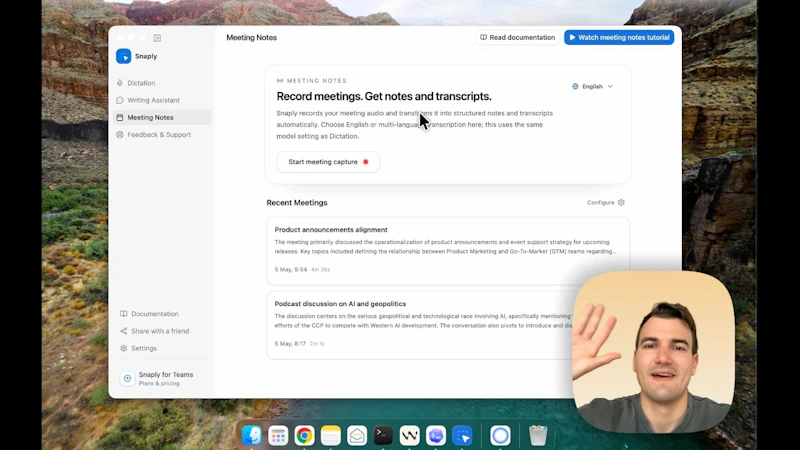This screenshot has width=800, height=450.
Task: Click the globe icon beside English
Action: point(575,86)
